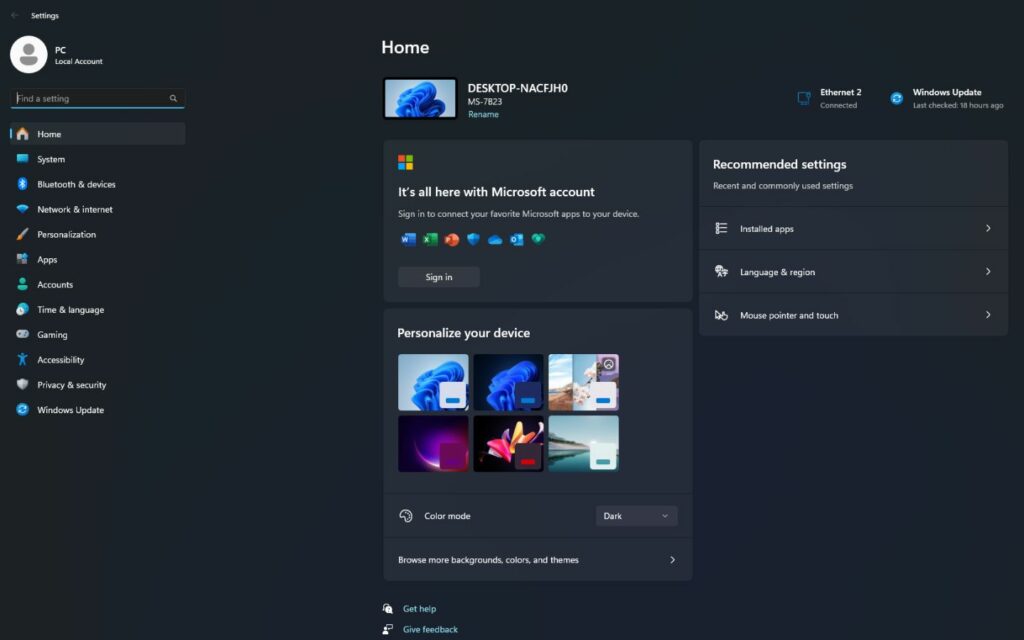Click the OneDrive cloud icon
The width and height of the screenshot is (1024, 640).
tap(494, 239)
